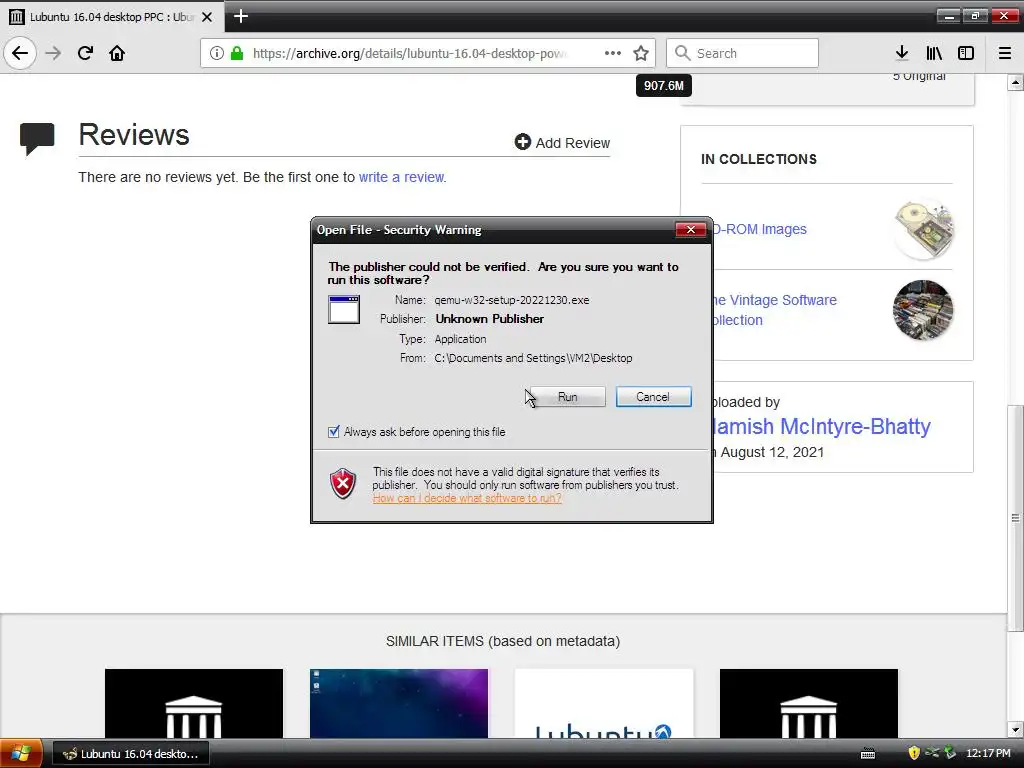
Task: Click the qemu-w32-setup-20221230.exe file name
Action: [x=512, y=300]
